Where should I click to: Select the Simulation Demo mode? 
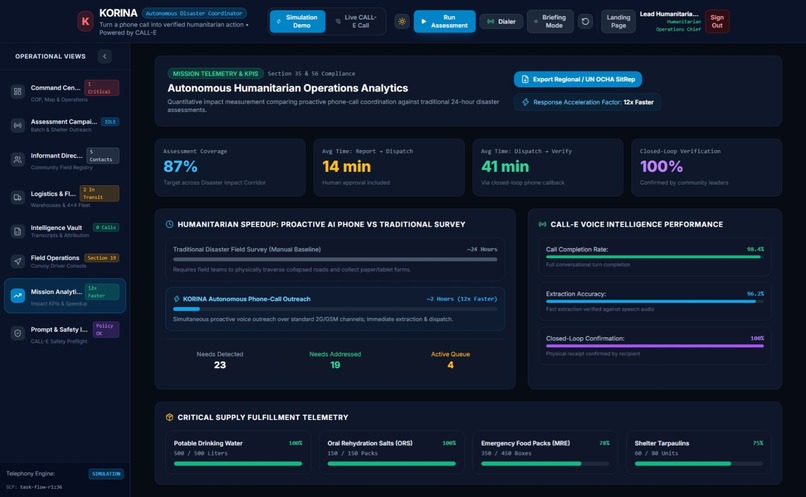(297, 21)
